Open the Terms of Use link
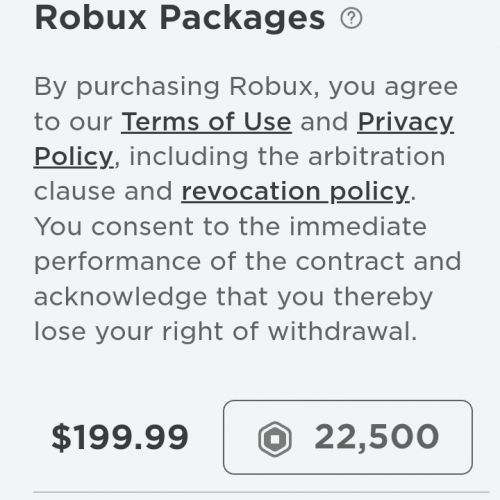 pyautogui.click(x=206, y=122)
